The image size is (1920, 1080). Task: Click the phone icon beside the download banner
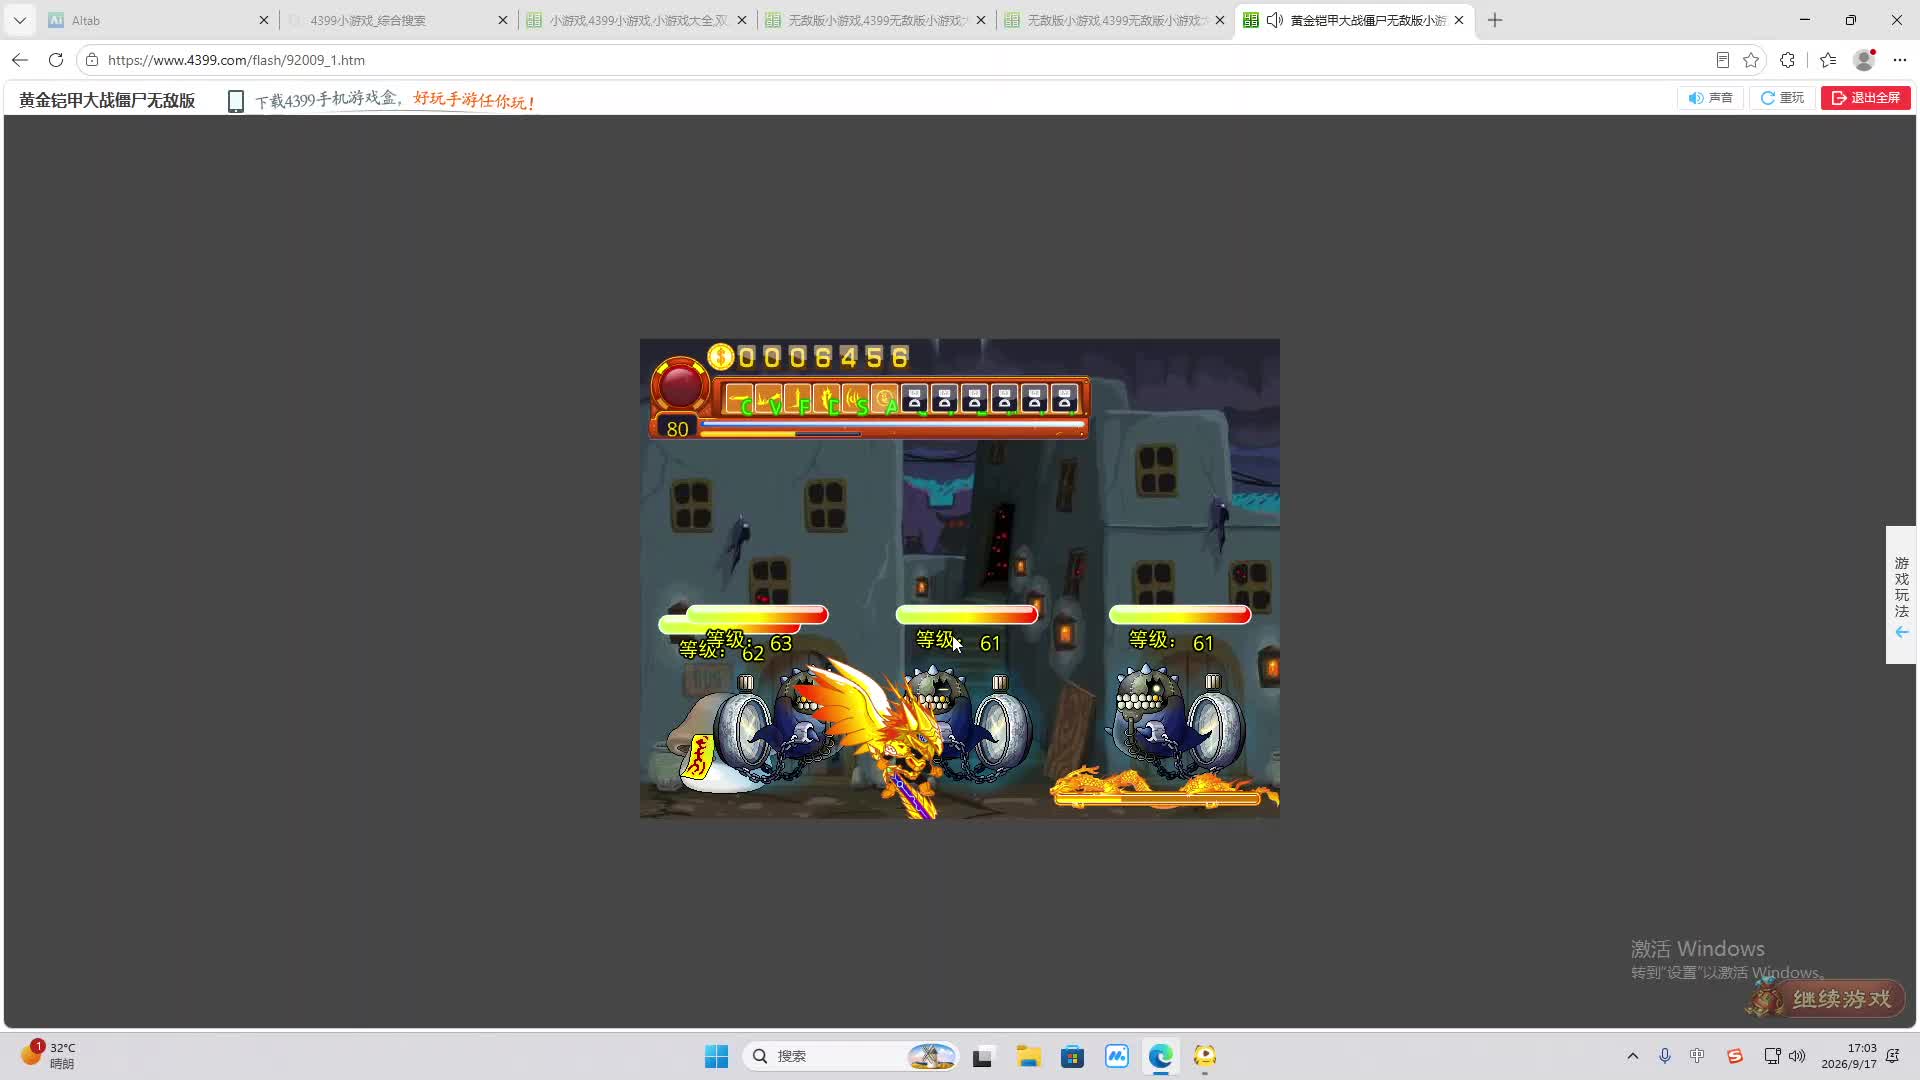(x=236, y=101)
